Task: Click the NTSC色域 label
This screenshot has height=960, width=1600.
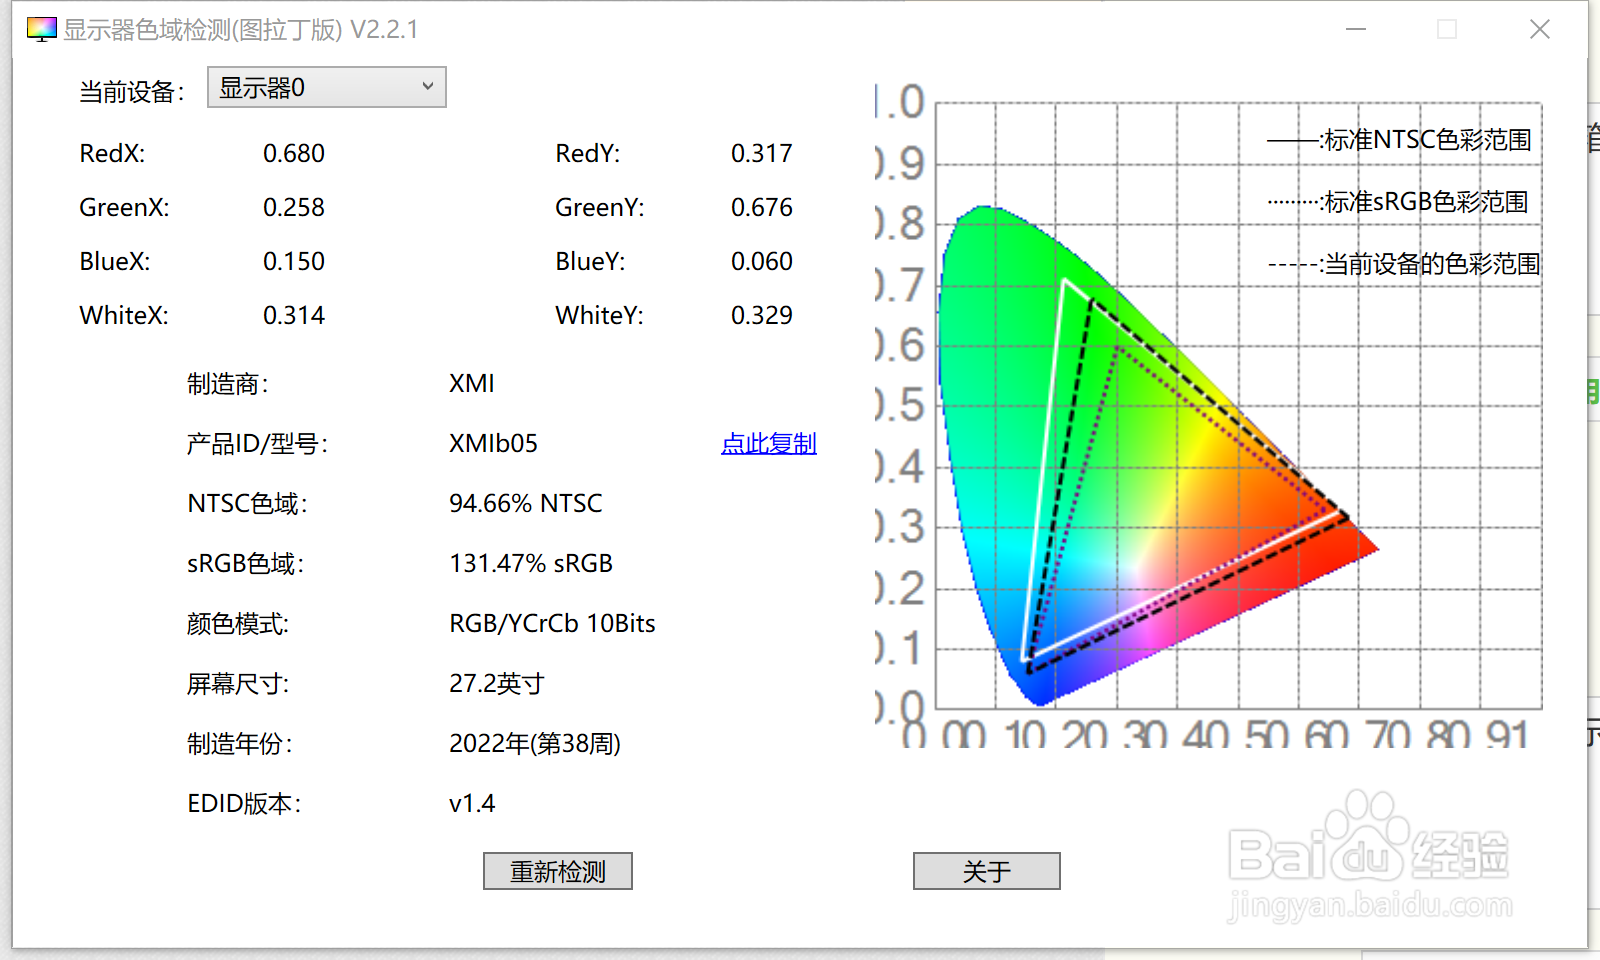Action: (247, 503)
